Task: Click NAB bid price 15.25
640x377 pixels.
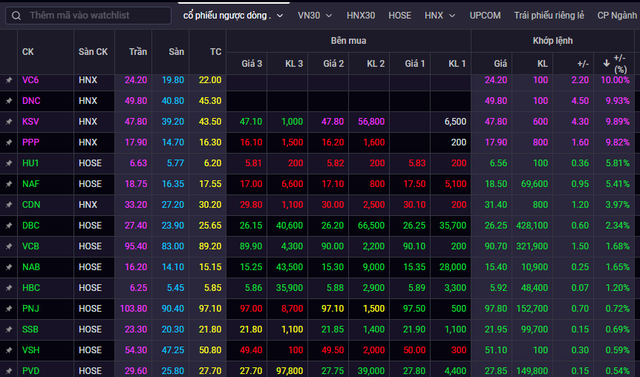Action: click(x=251, y=267)
